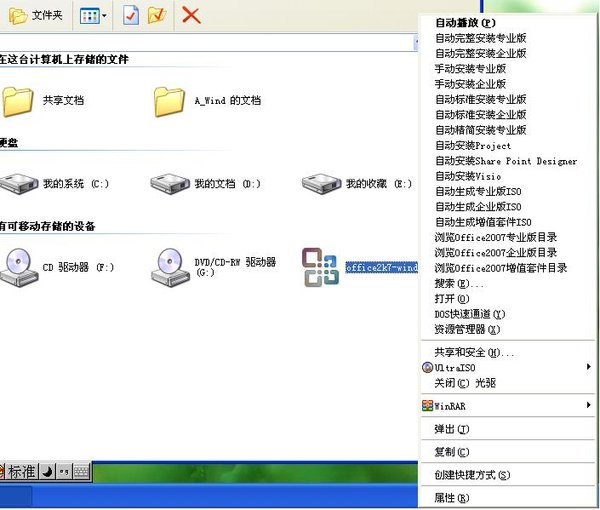
Task: Choose 自动标准安装专业版 menu entry
Action: tap(507, 99)
